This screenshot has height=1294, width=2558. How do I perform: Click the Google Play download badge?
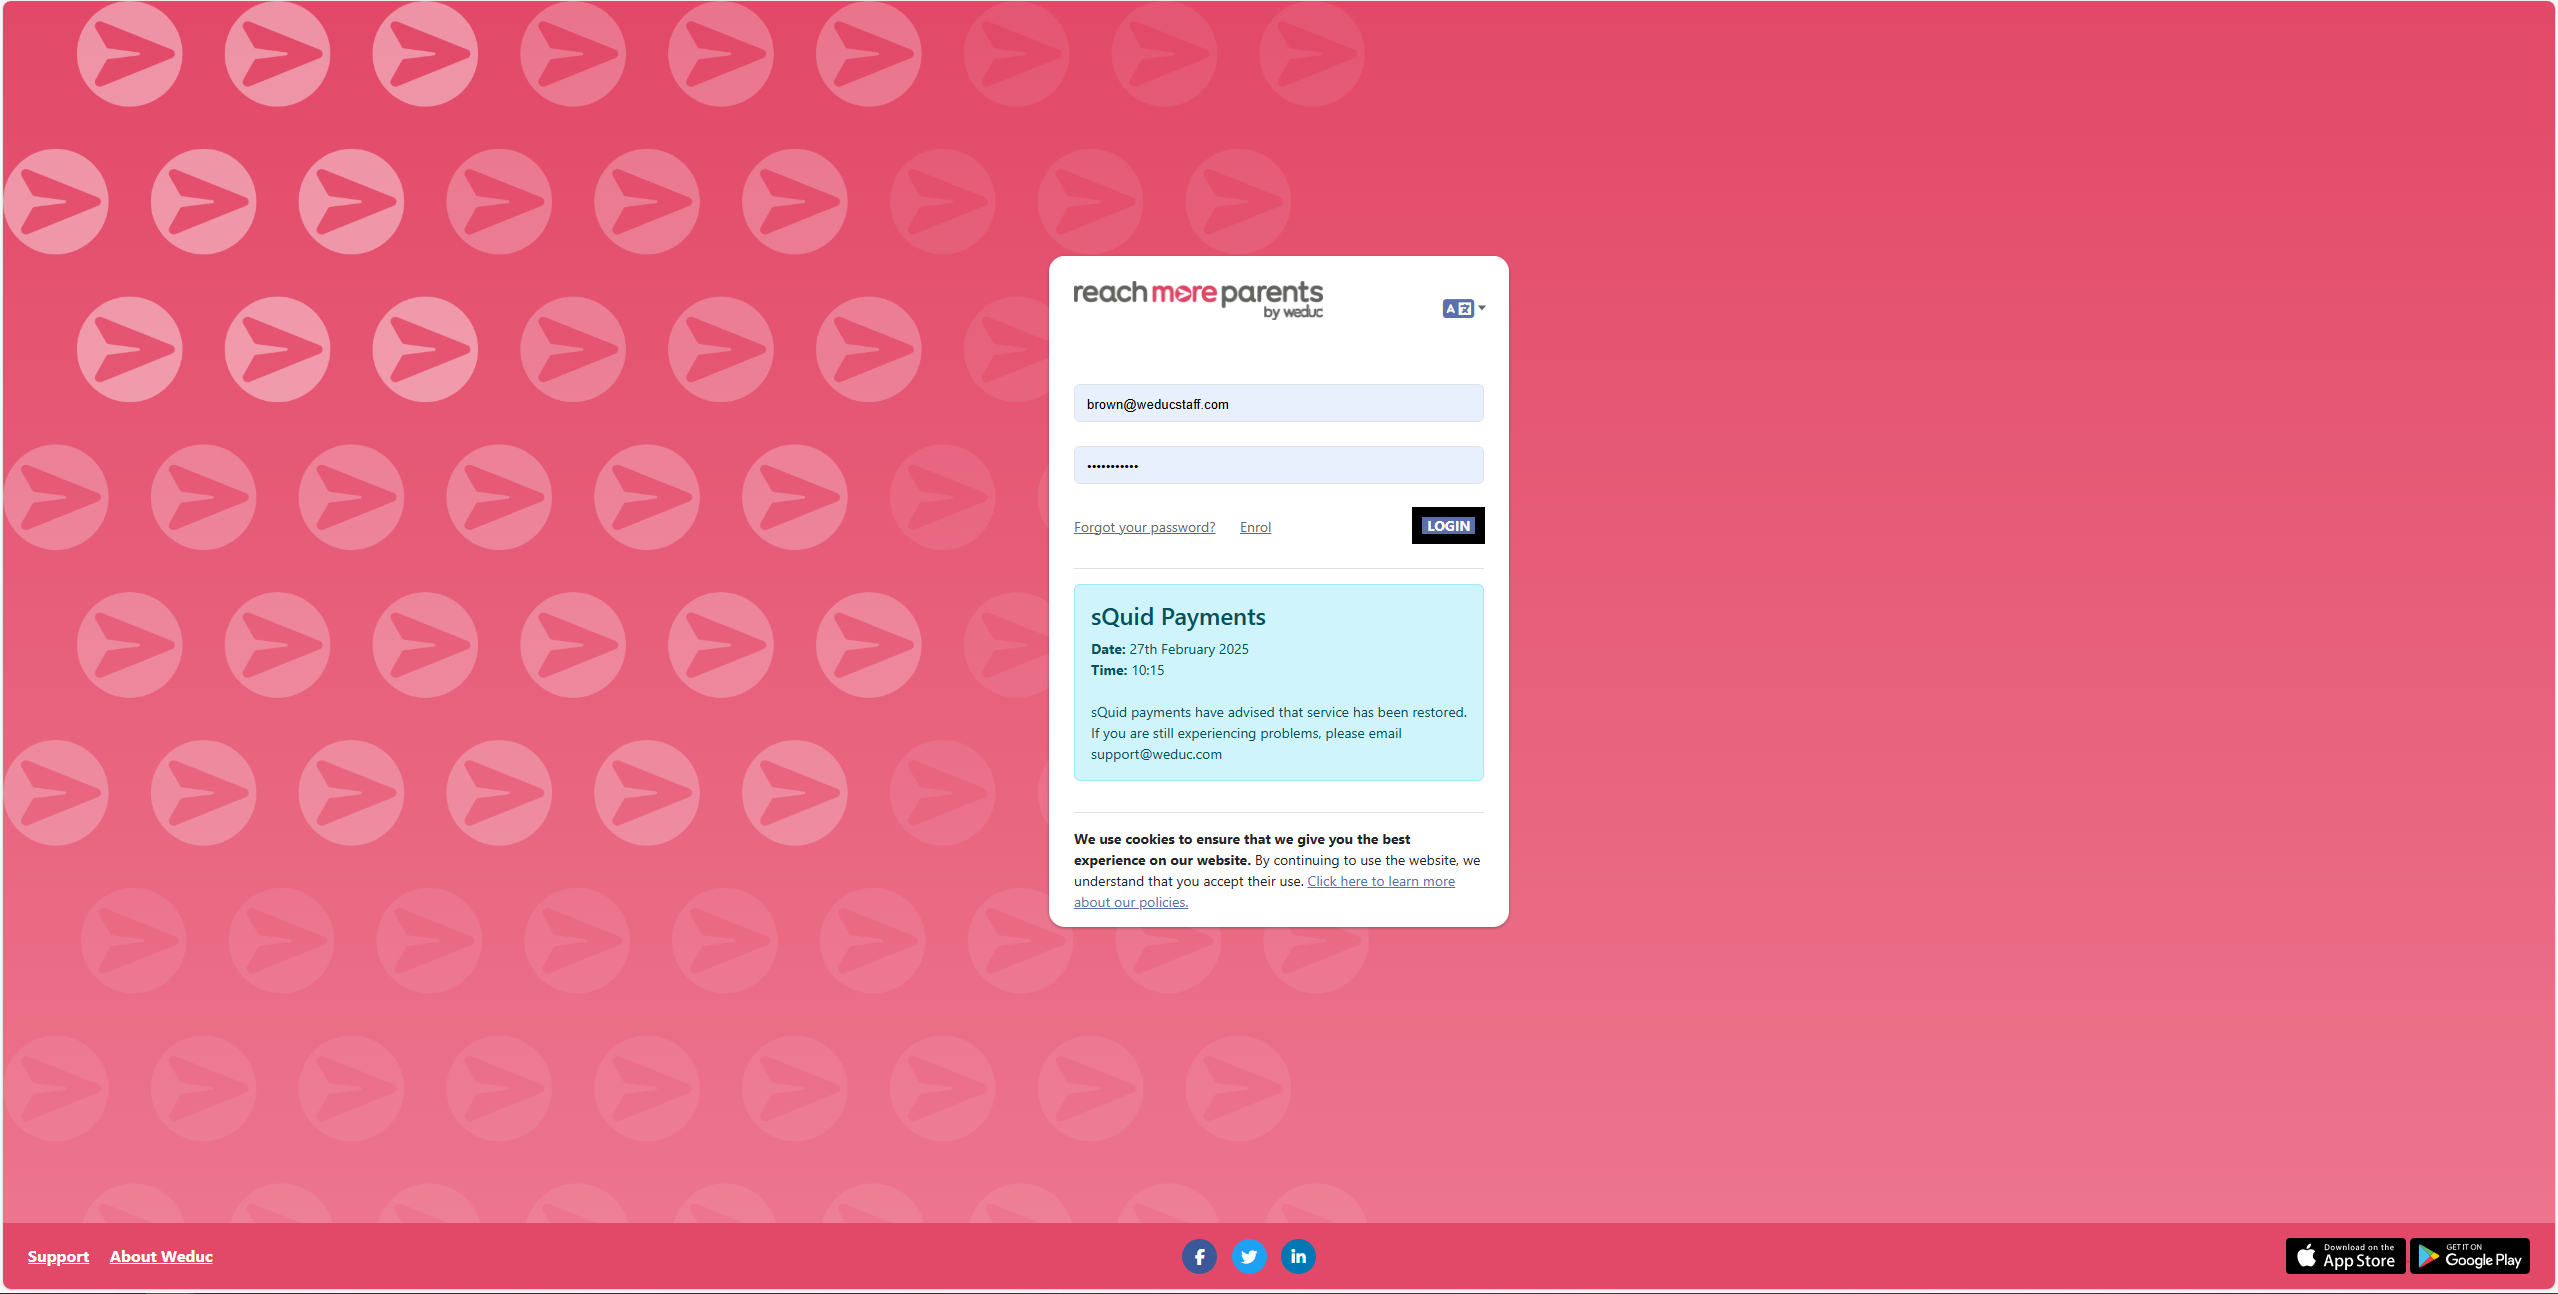click(2469, 1256)
